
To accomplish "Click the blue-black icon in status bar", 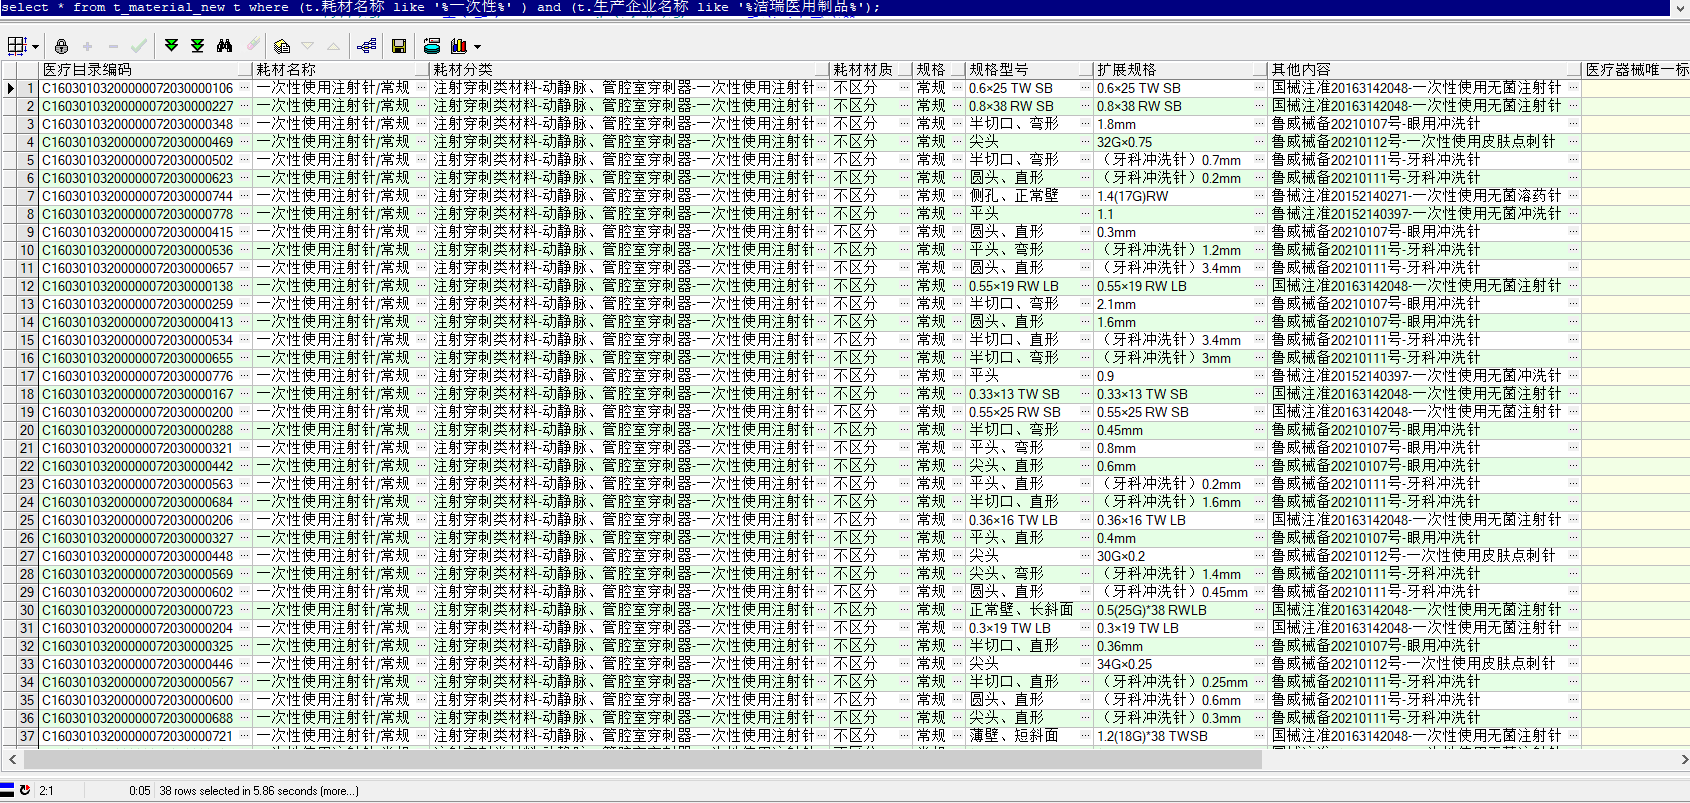I will 7,790.
